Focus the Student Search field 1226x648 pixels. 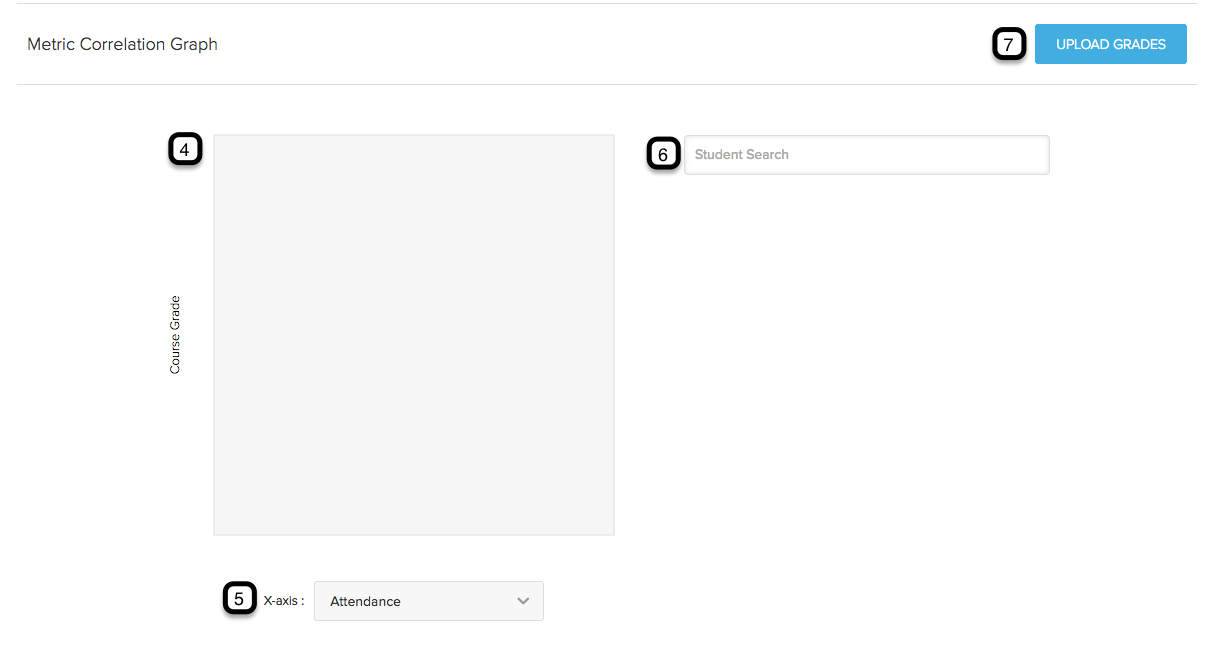866,155
